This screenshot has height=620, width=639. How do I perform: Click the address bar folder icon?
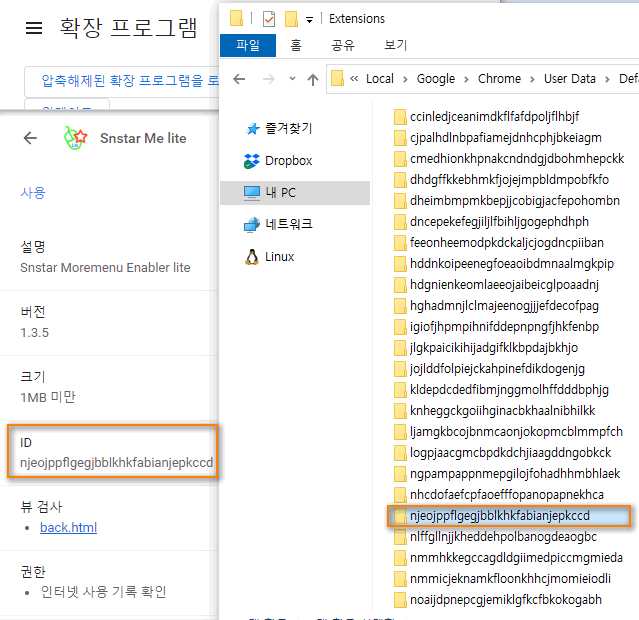click(337, 78)
